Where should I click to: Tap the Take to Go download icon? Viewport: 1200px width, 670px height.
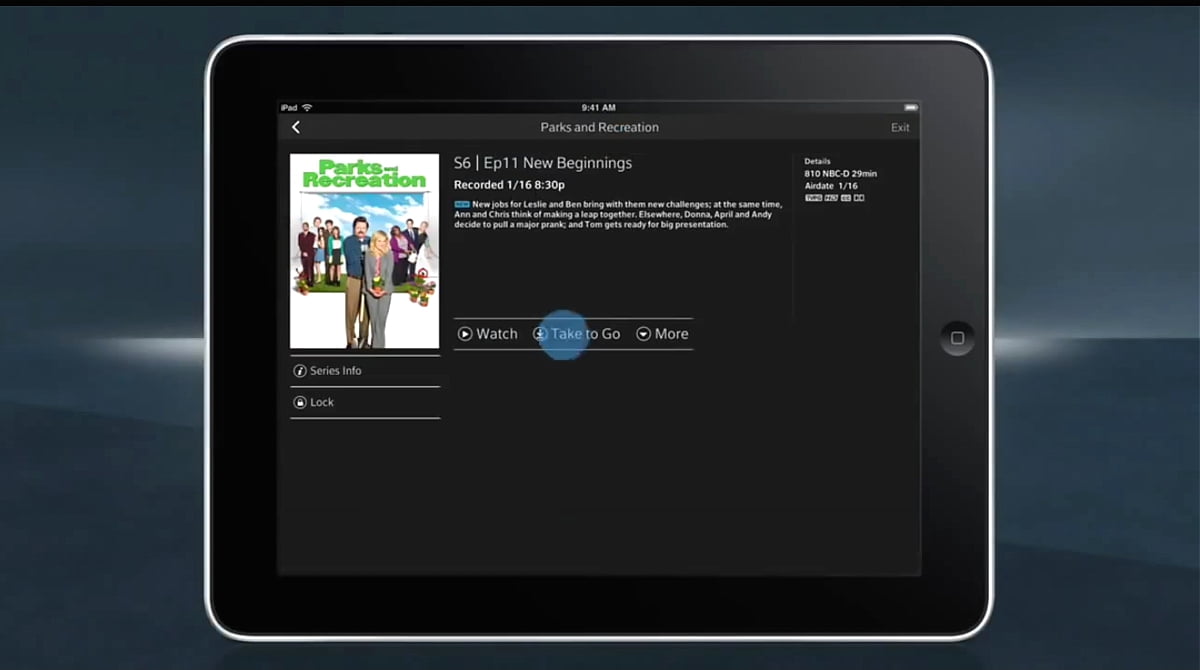[x=540, y=333]
